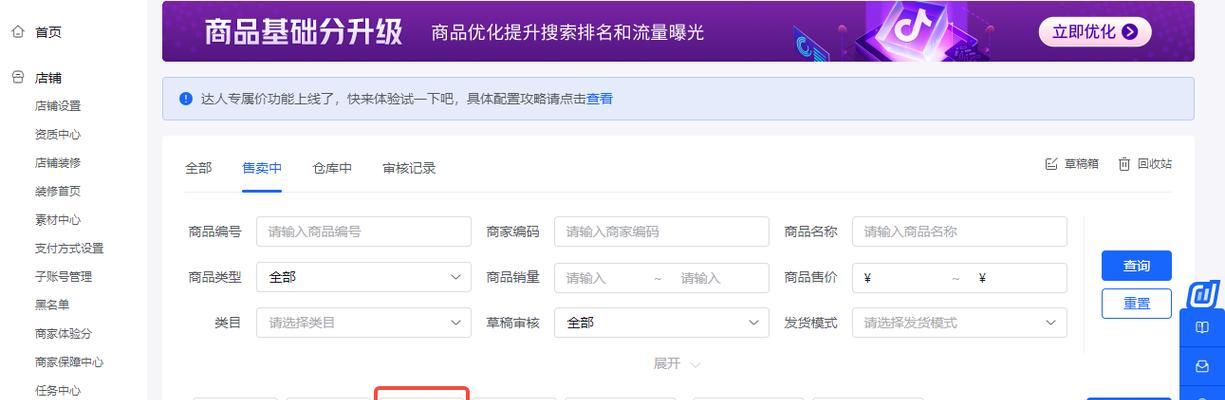Open the 回收站 recycle bin icon
The height and width of the screenshot is (400, 1225).
pyautogui.click(x=1124, y=164)
